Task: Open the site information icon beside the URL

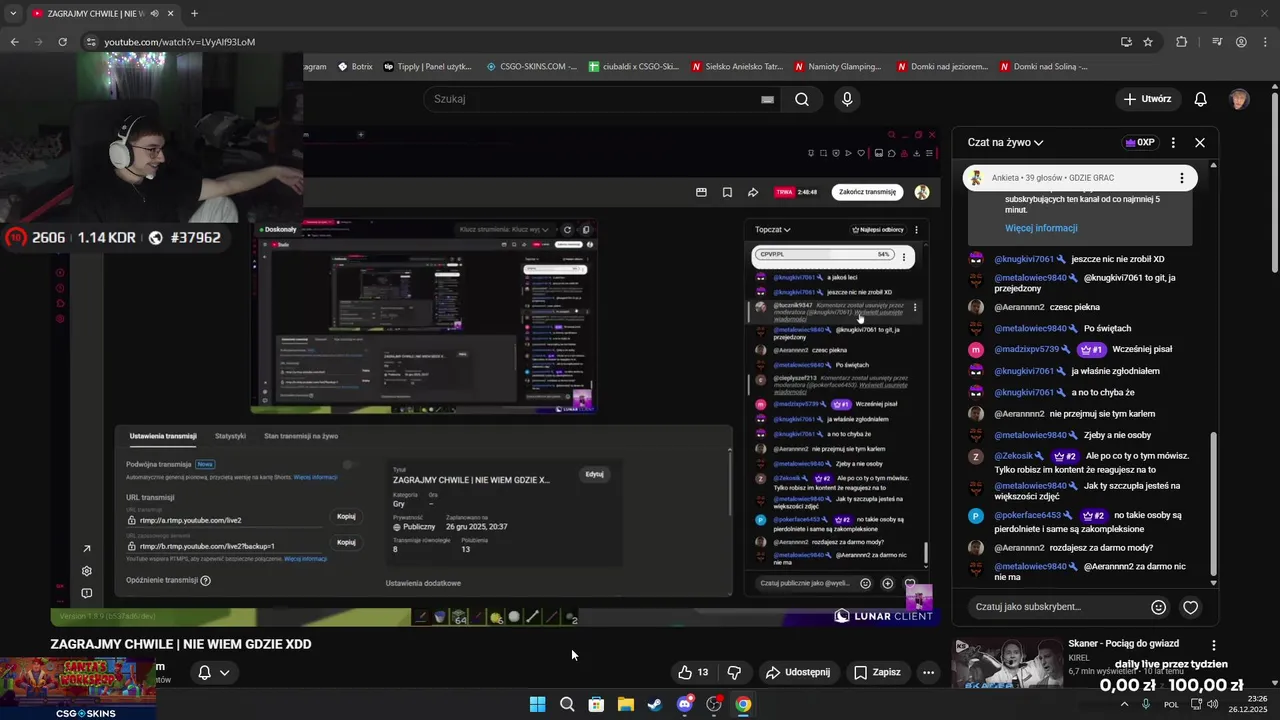Action: [x=91, y=42]
